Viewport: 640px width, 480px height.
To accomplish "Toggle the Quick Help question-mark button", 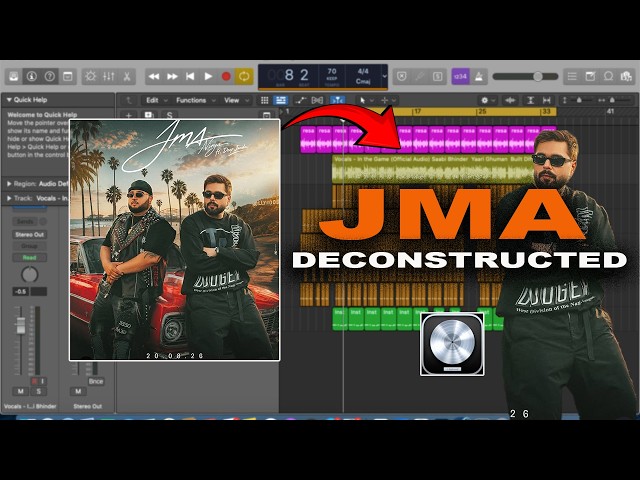I will tap(49, 76).
